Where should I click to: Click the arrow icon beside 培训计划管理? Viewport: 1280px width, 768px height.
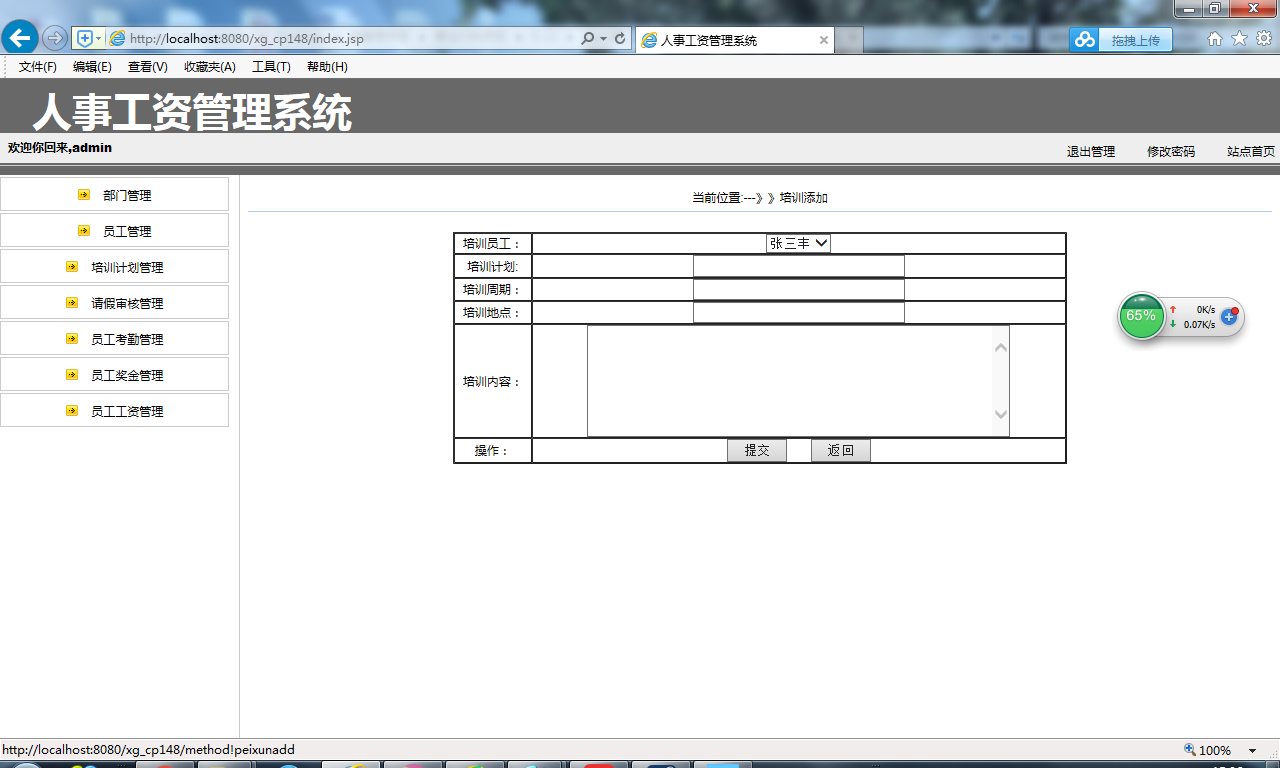point(72,267)
